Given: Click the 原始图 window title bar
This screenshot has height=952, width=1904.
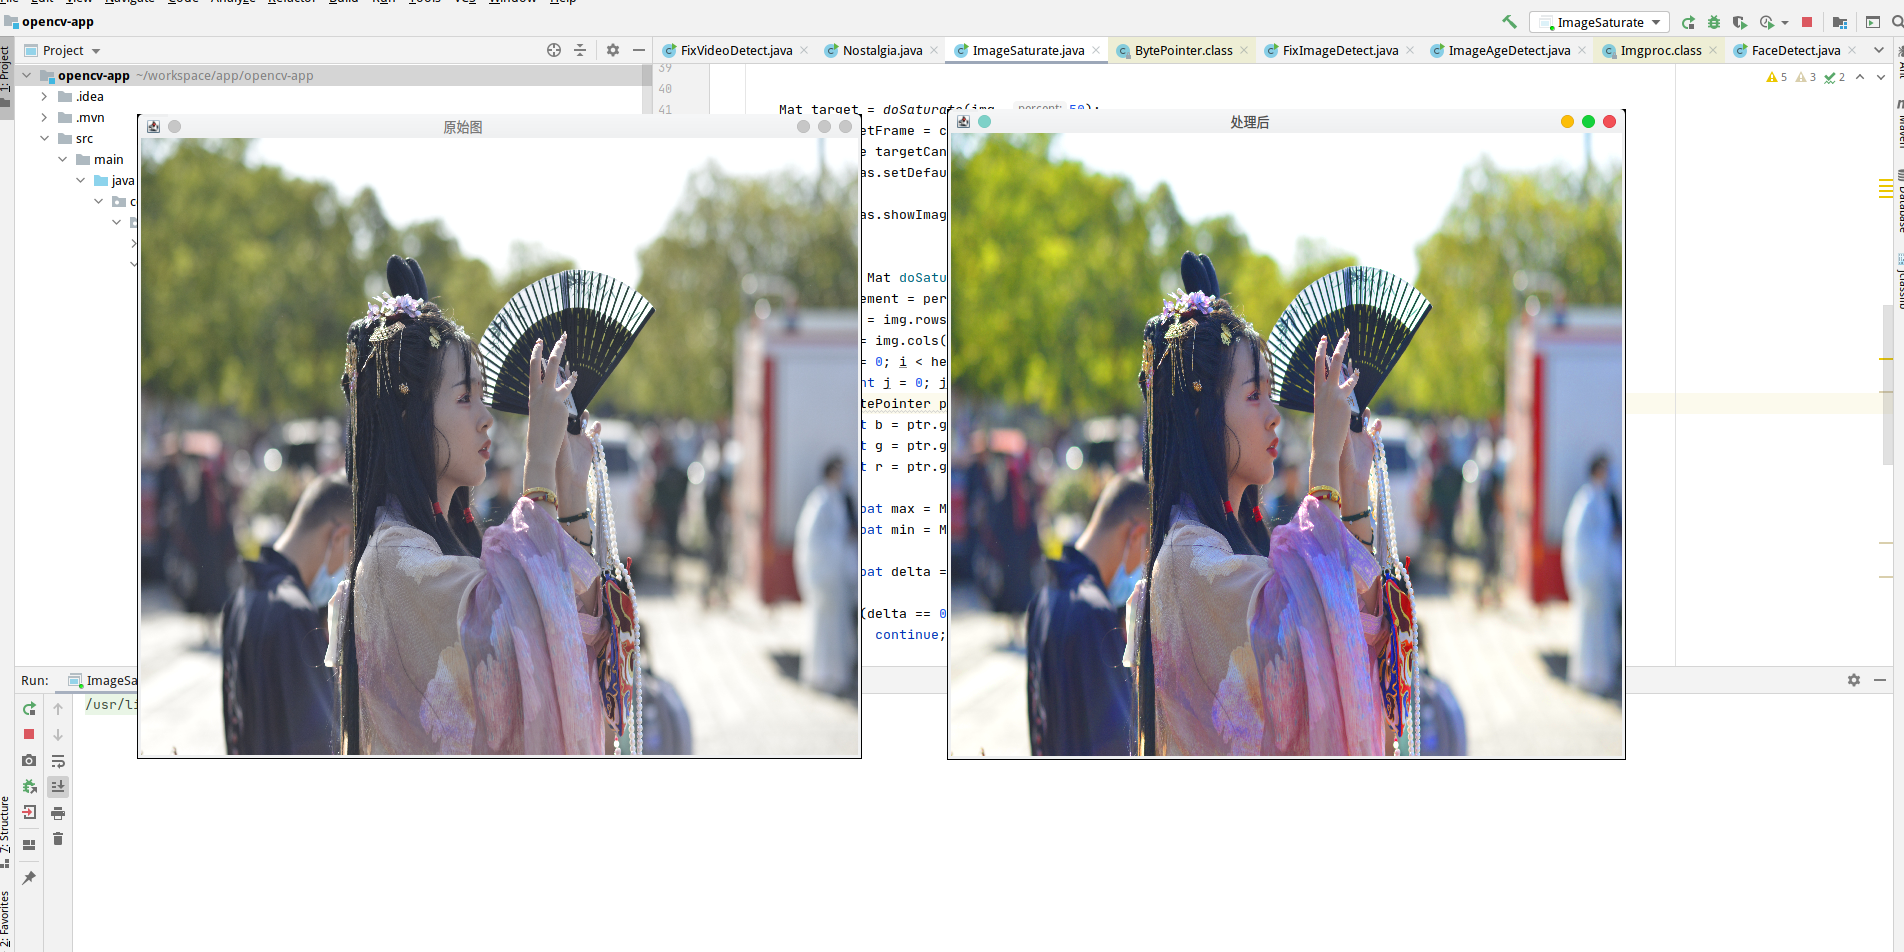Looking at the screenshot, I should [499, 127].
